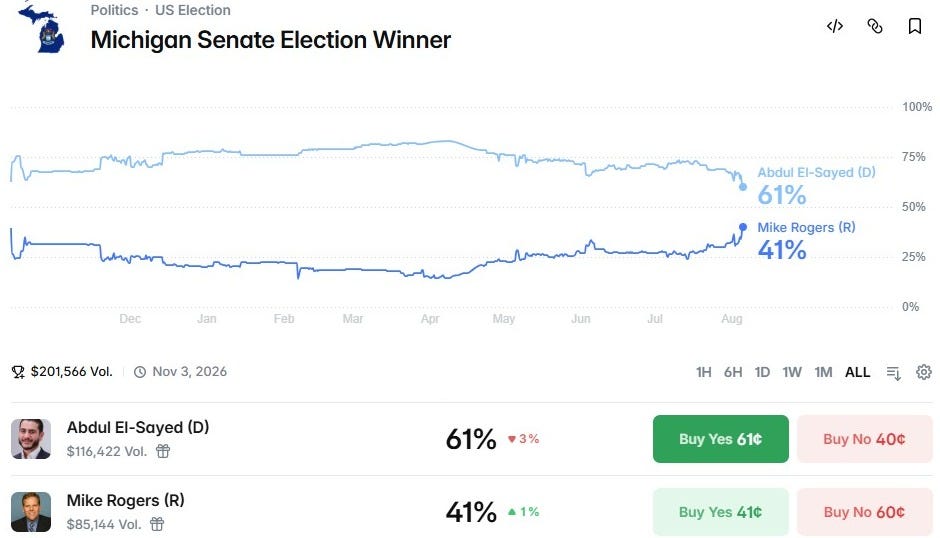Click the Michigan state logo
Image resolution: width=940 pixels, height=538 pixels.
pos(41,27)
